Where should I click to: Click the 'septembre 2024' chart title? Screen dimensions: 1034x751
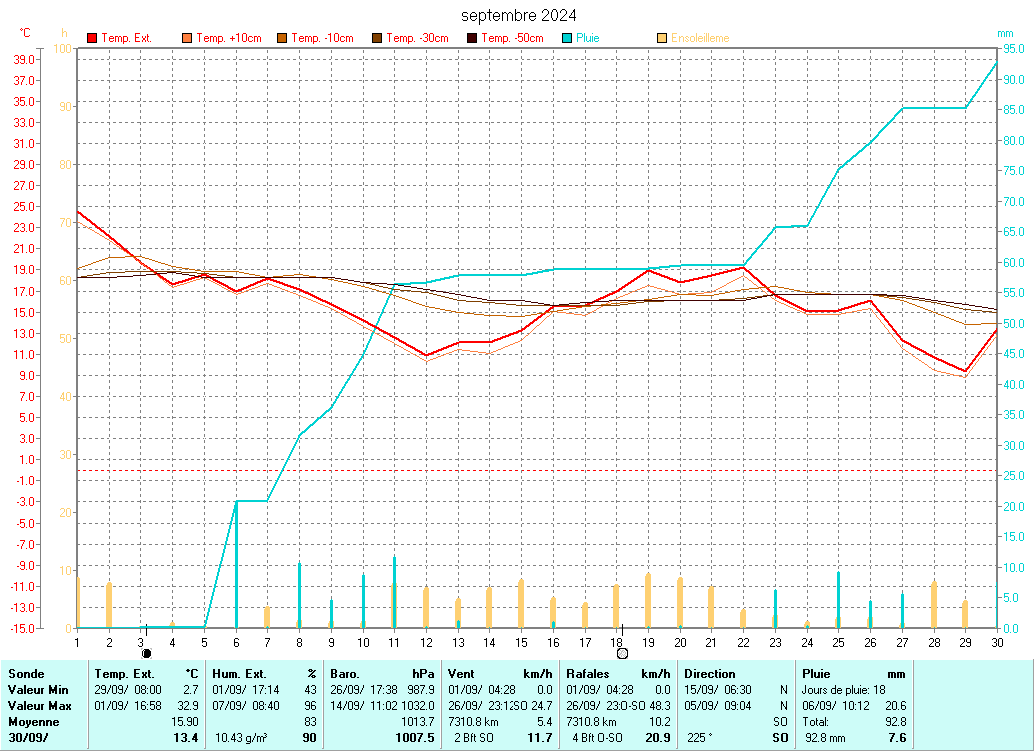(518, 15)
